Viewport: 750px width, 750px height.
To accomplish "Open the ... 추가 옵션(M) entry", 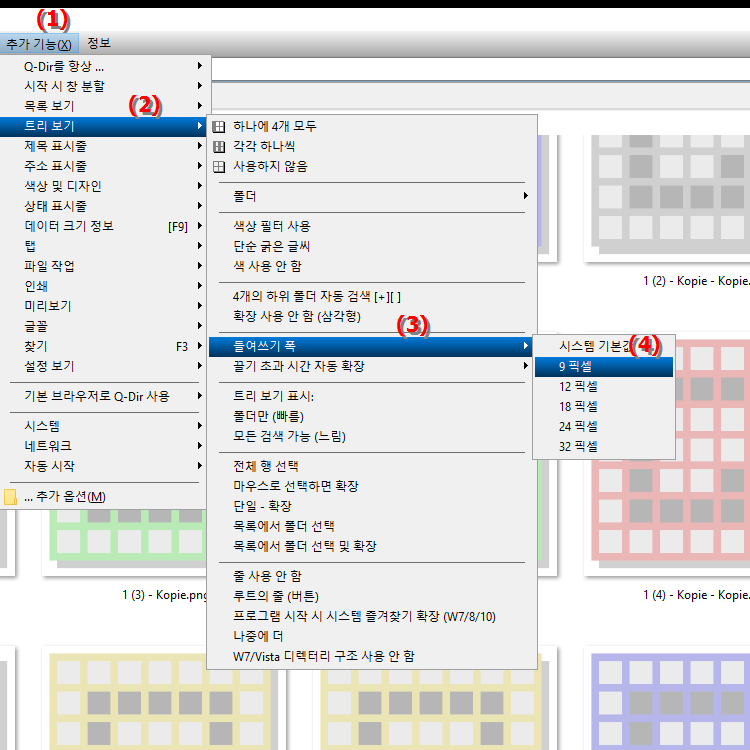I will click(103, 497).
